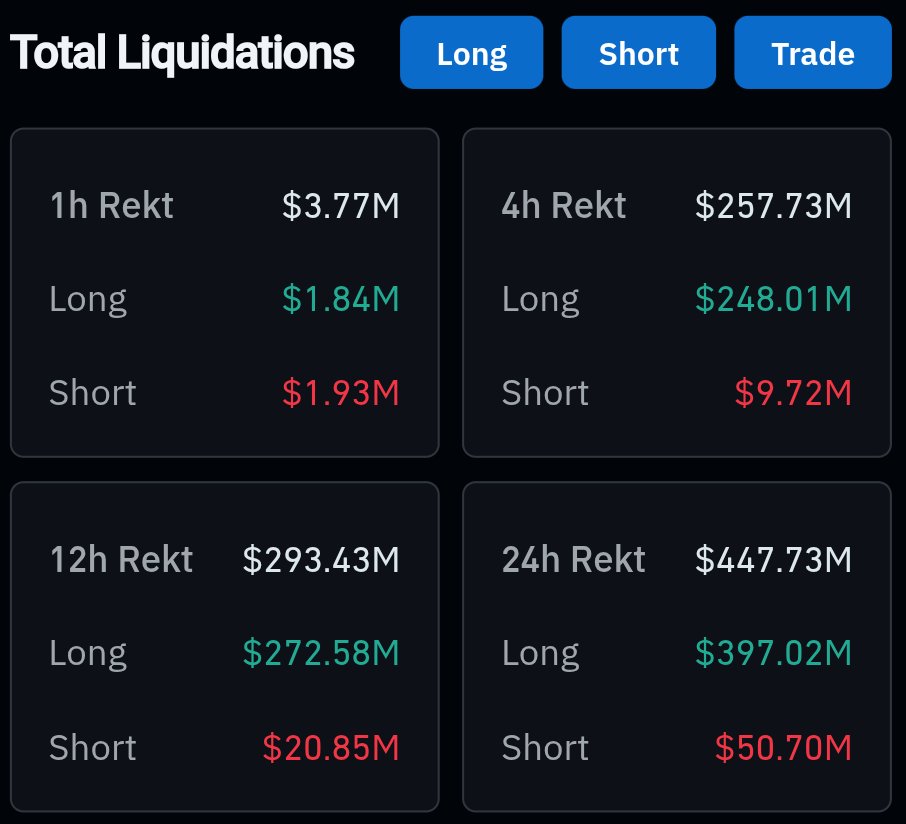Click the 24h long value $397.02M

coord(773,653)
